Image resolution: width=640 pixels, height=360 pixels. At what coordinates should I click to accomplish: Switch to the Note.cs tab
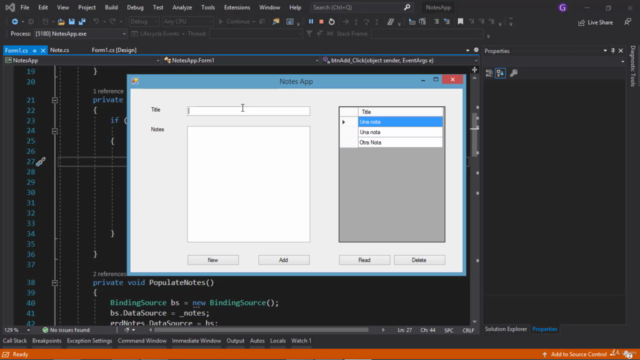(60, 50)
